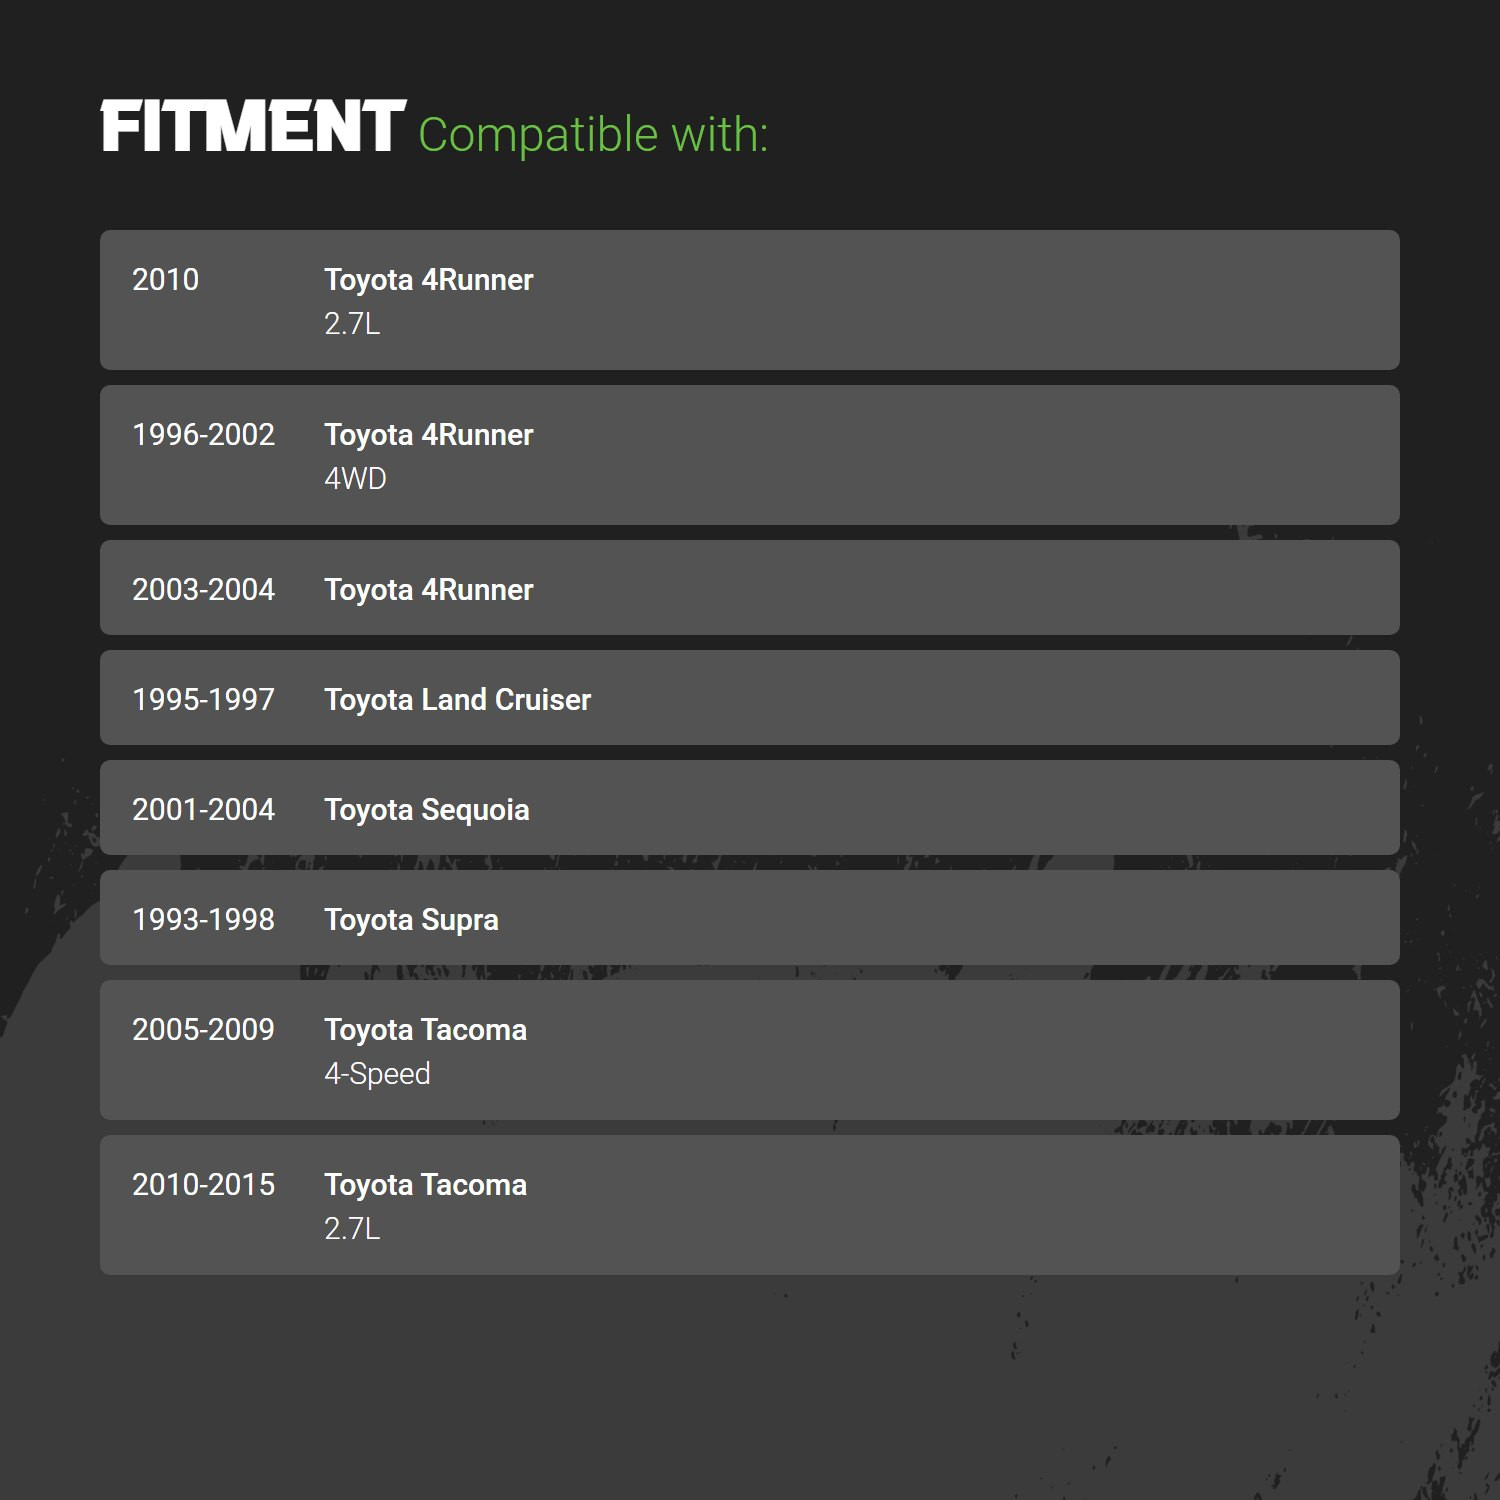Click the 2.7L text under 2010 4Runner
This screenshot has width=1500, height=1500.
pos(352,324)
